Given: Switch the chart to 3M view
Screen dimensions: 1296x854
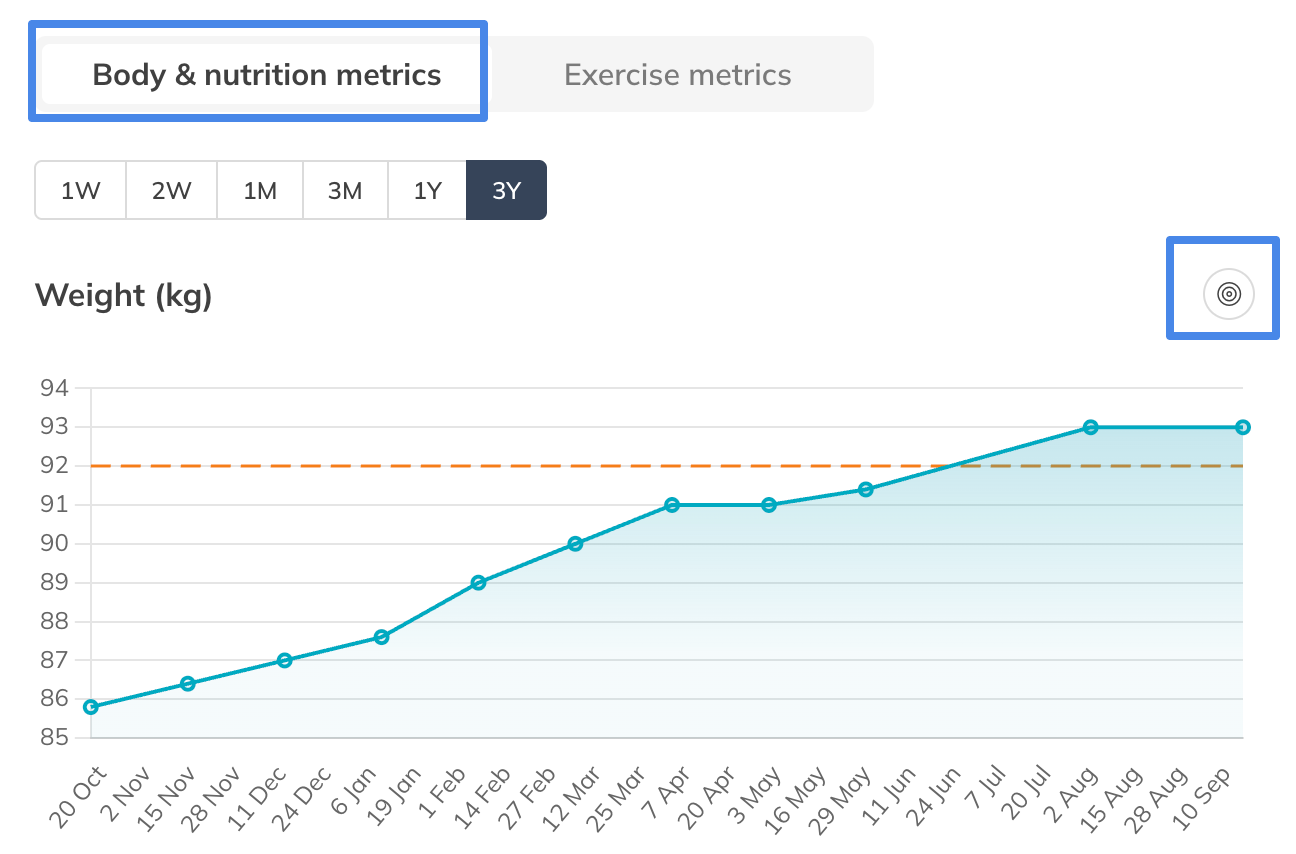Looking at the screenshot, I should click(345, 190).
